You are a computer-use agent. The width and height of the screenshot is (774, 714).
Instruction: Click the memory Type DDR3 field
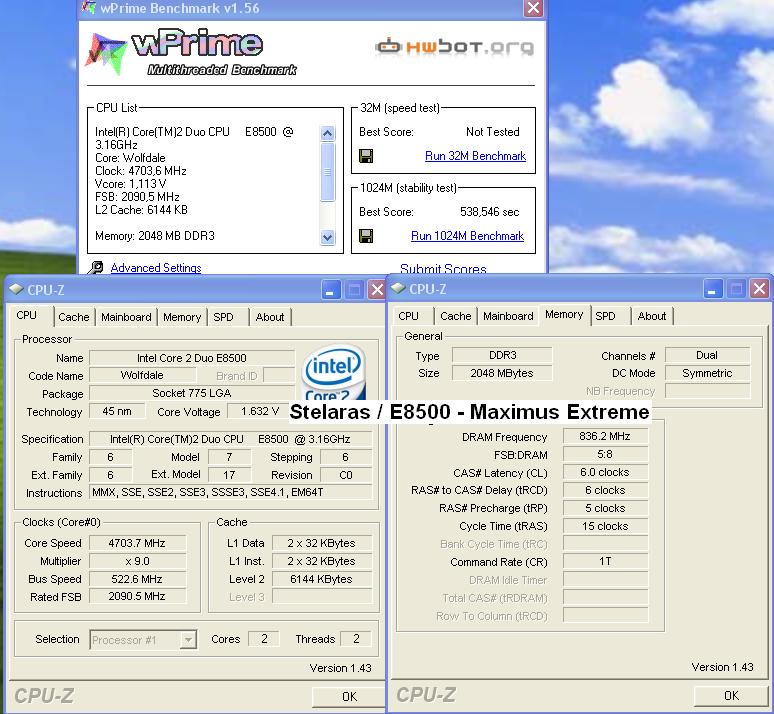click(503, 356)
